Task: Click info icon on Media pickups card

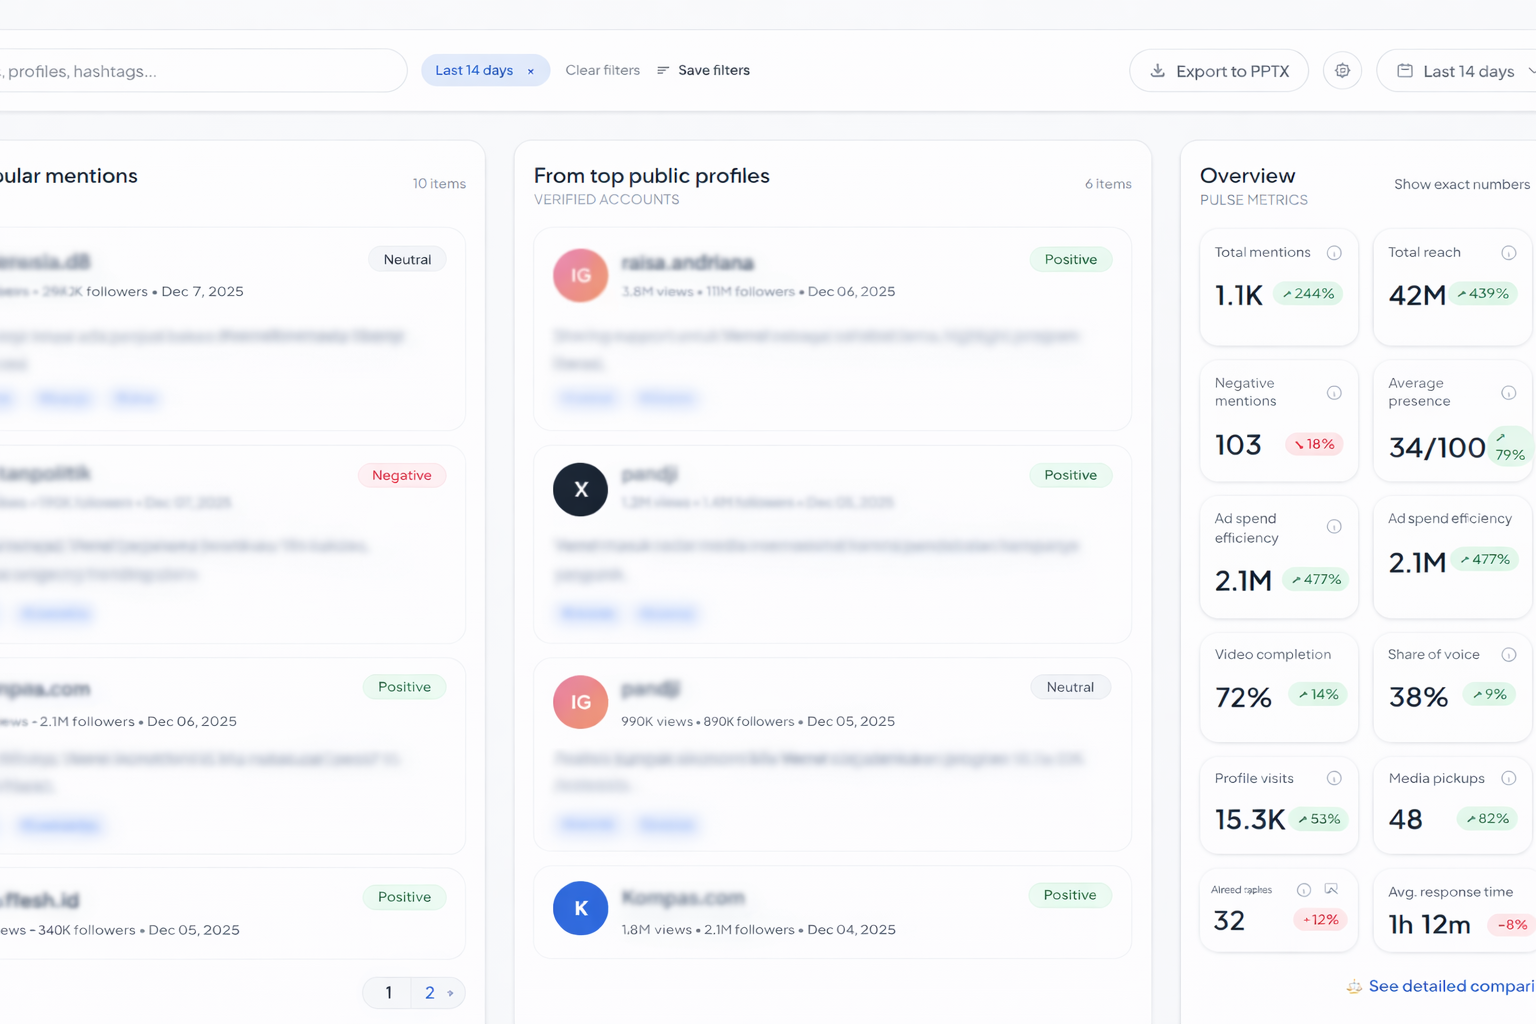Action: [1508, 778]
